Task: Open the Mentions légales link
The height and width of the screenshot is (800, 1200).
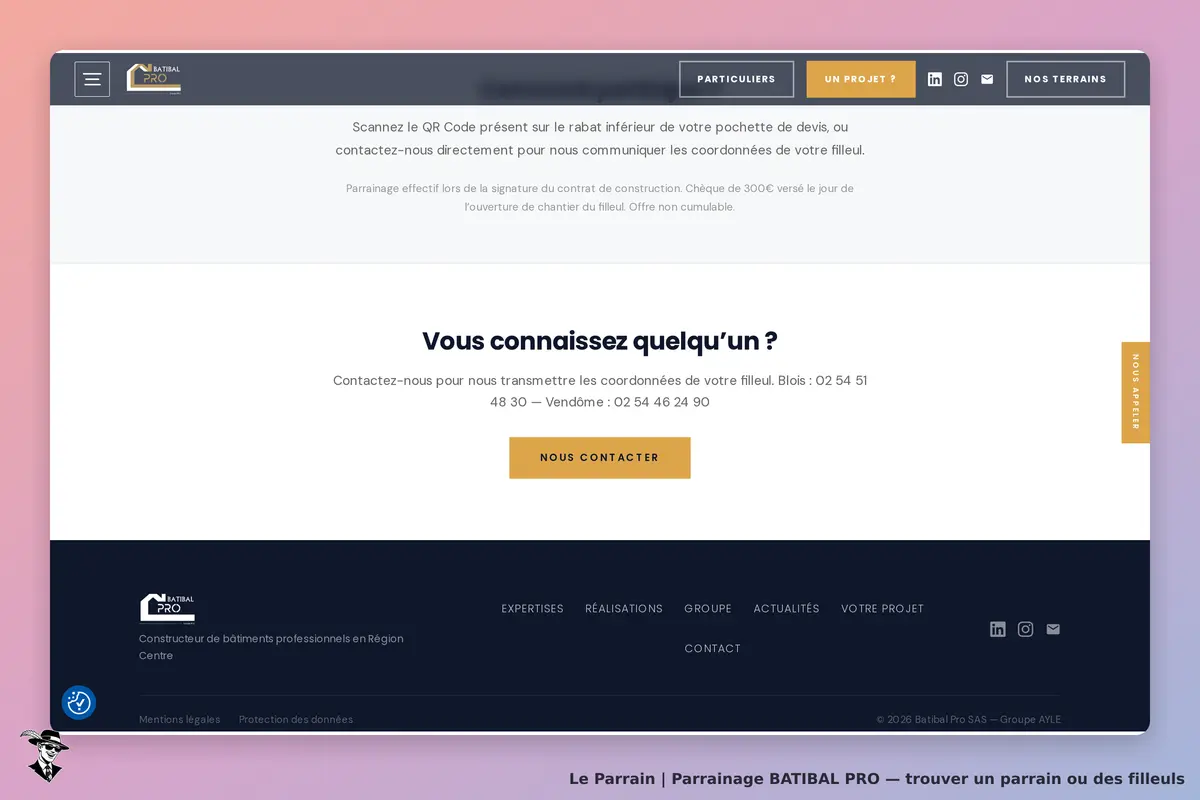Action: click(x=180, y=719)
